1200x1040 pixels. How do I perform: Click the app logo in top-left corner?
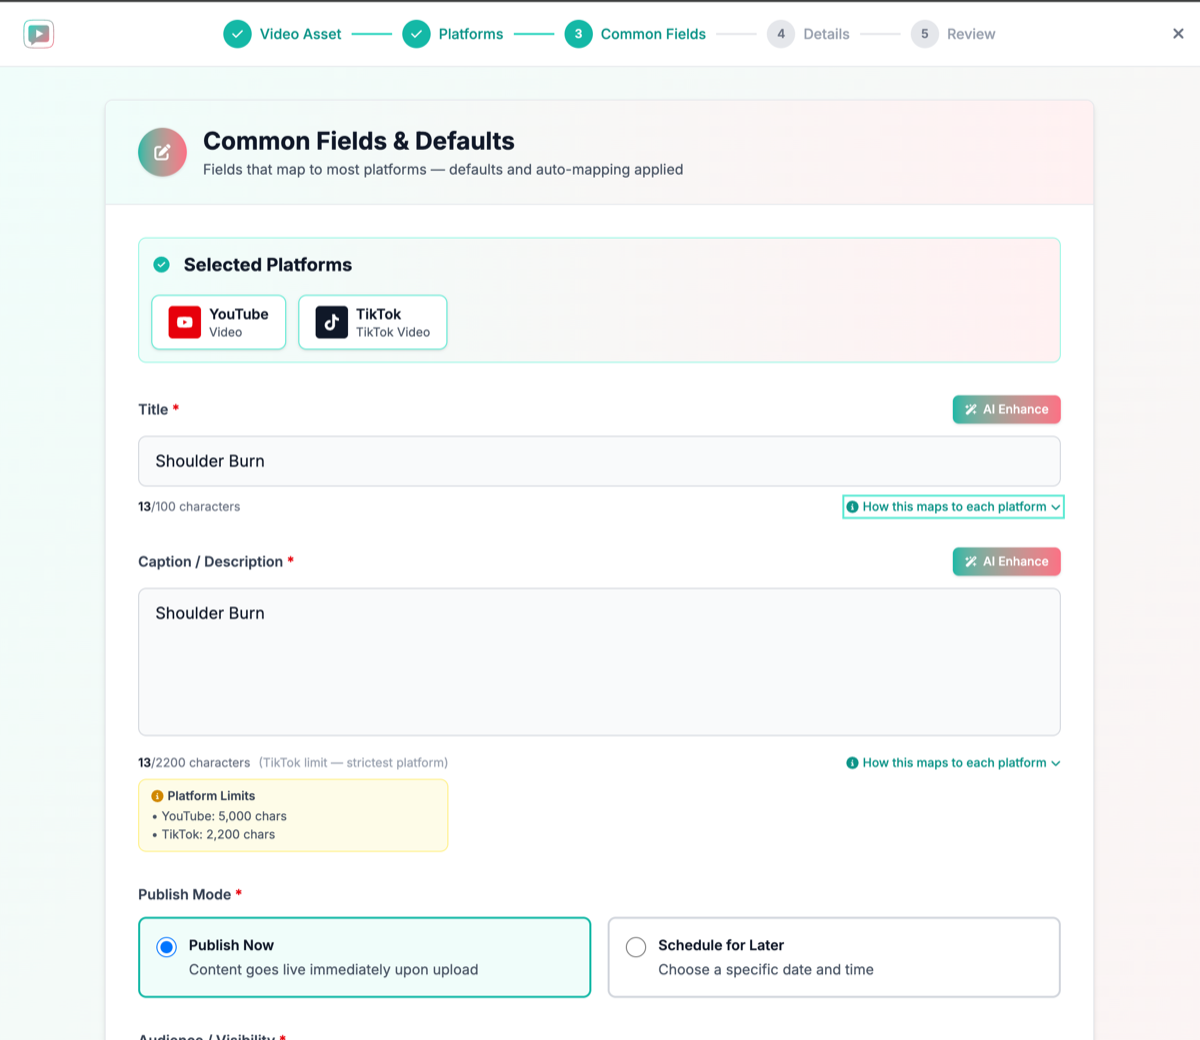(x=38, y=34)
